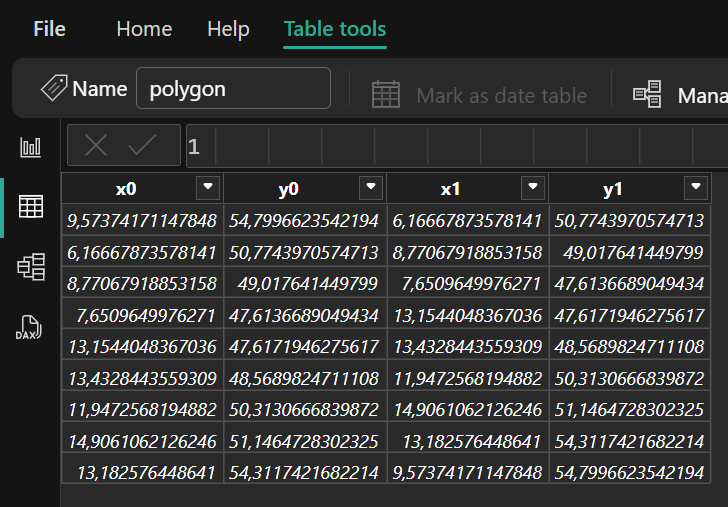Open y0 column filter dropdown
The height and width of the screenshot is (507, 728).
(370, 188)
